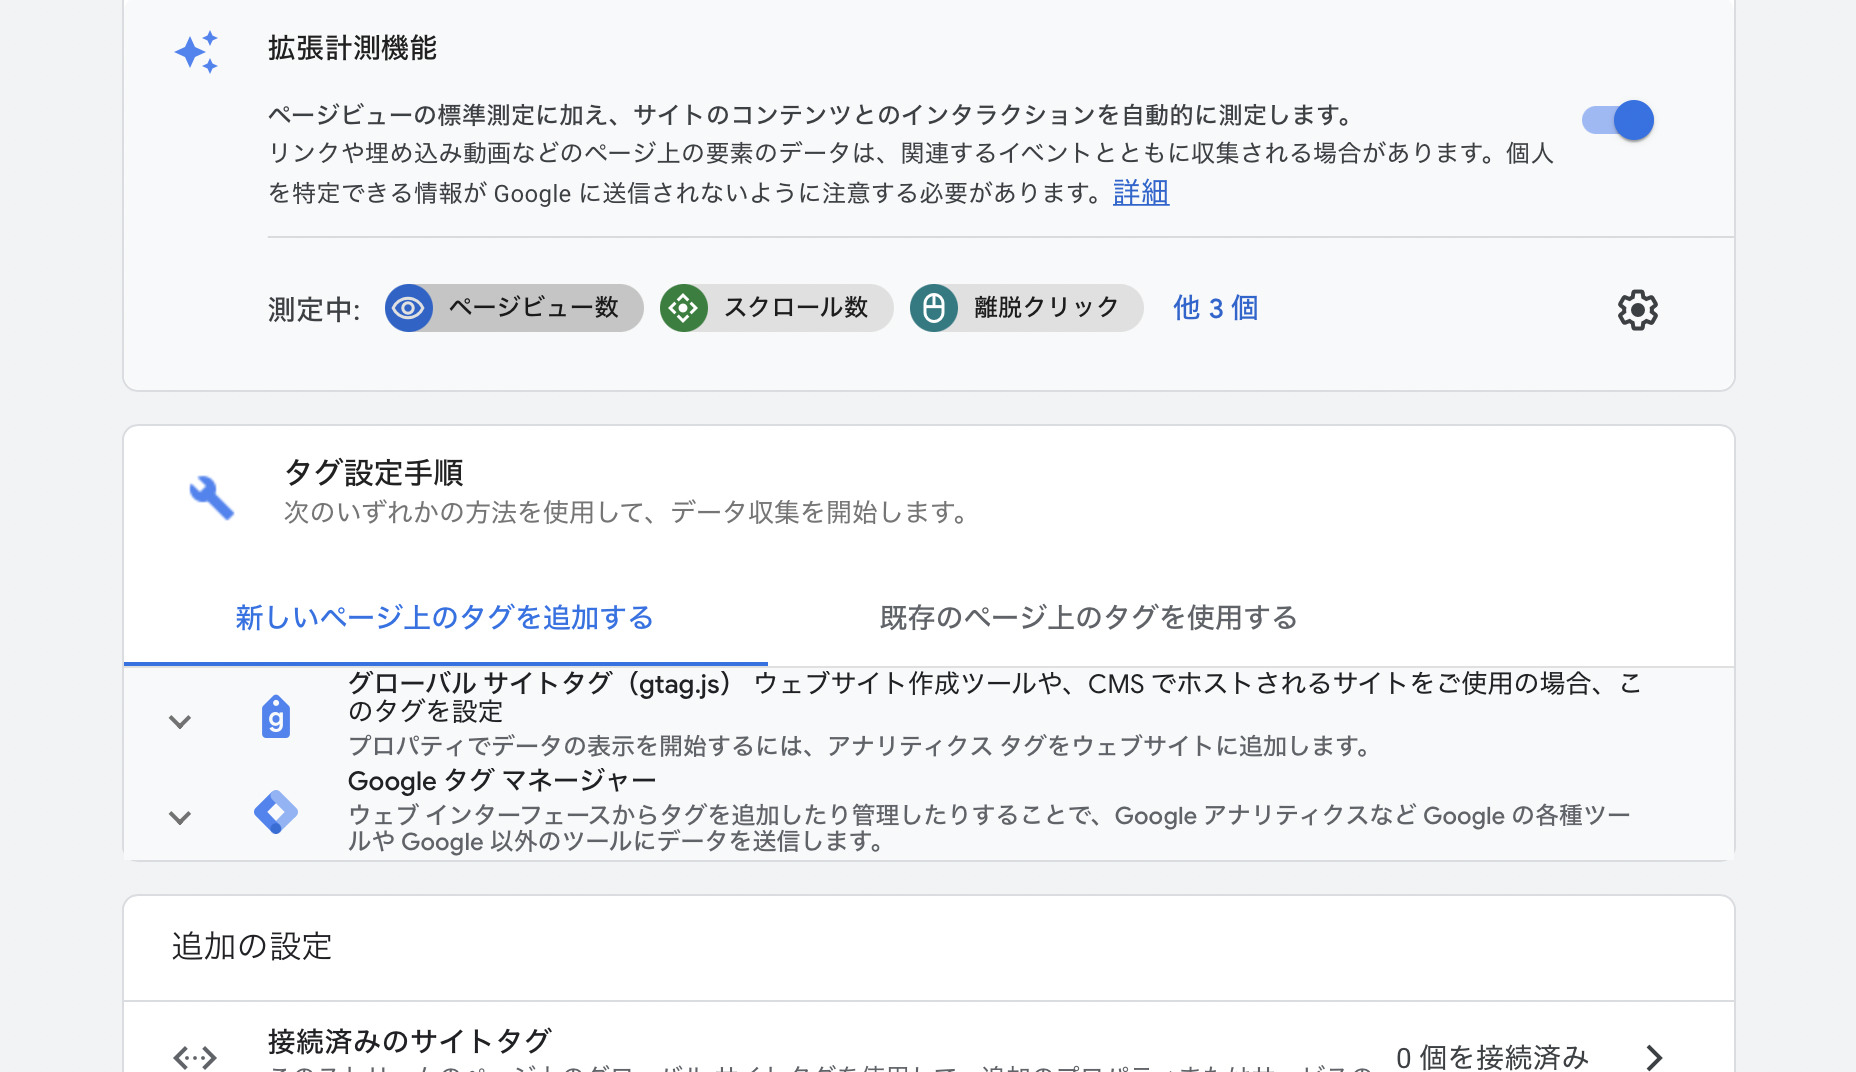Click the Google Tag Manager diamond icon
Viewport: 1856px width, 1072px height.
276,812
